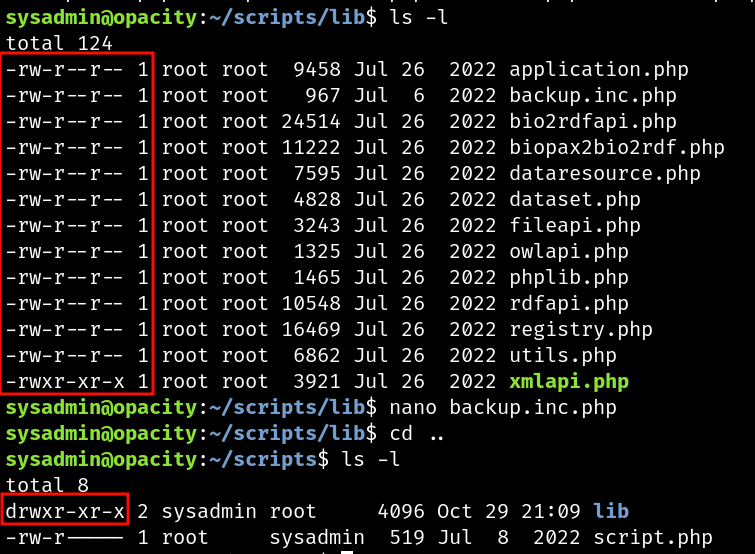Image resolution: width=755 pixels, height=554 pixels.
Task: Select the dataresource.php listing
Action: click(605, 174)
